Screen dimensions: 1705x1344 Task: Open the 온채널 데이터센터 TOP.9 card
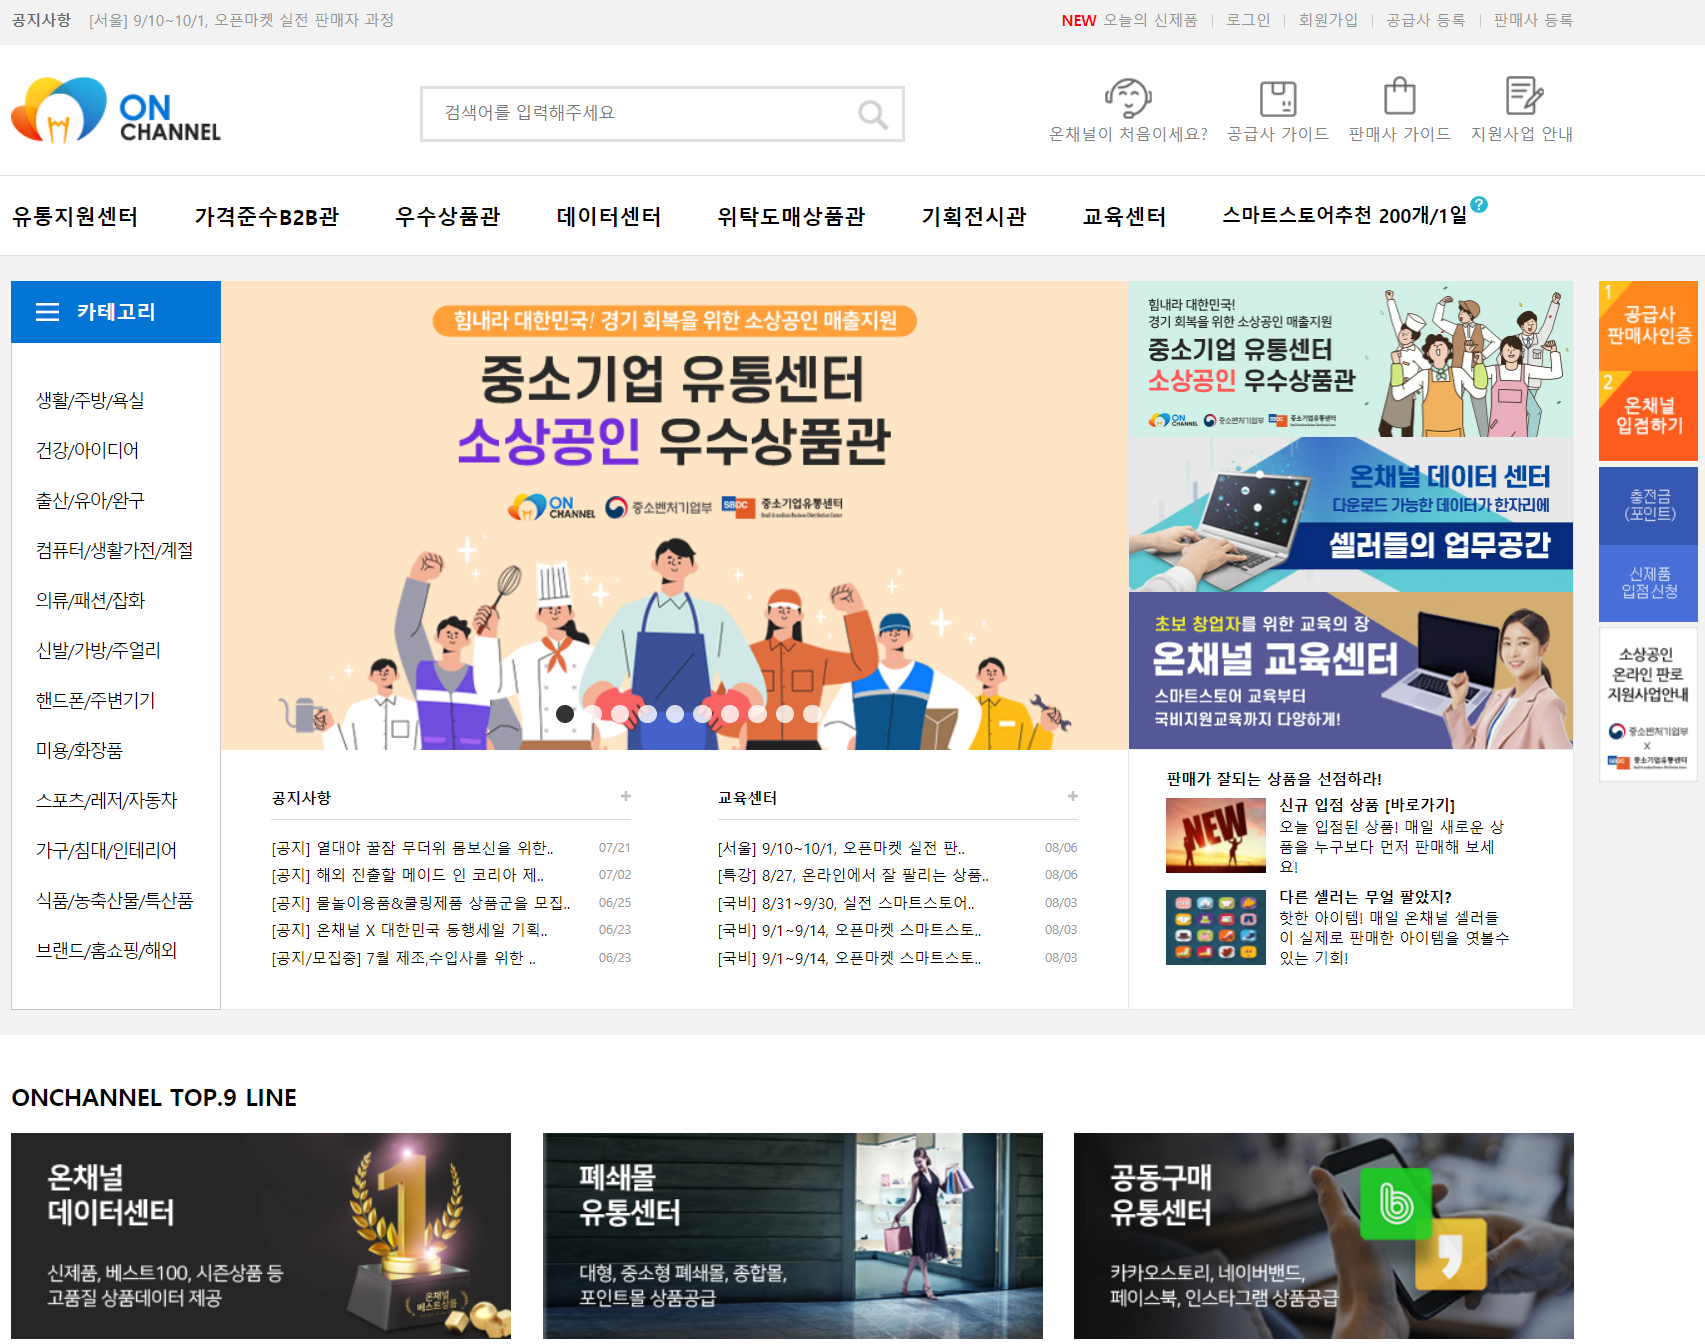point(261,1236)
